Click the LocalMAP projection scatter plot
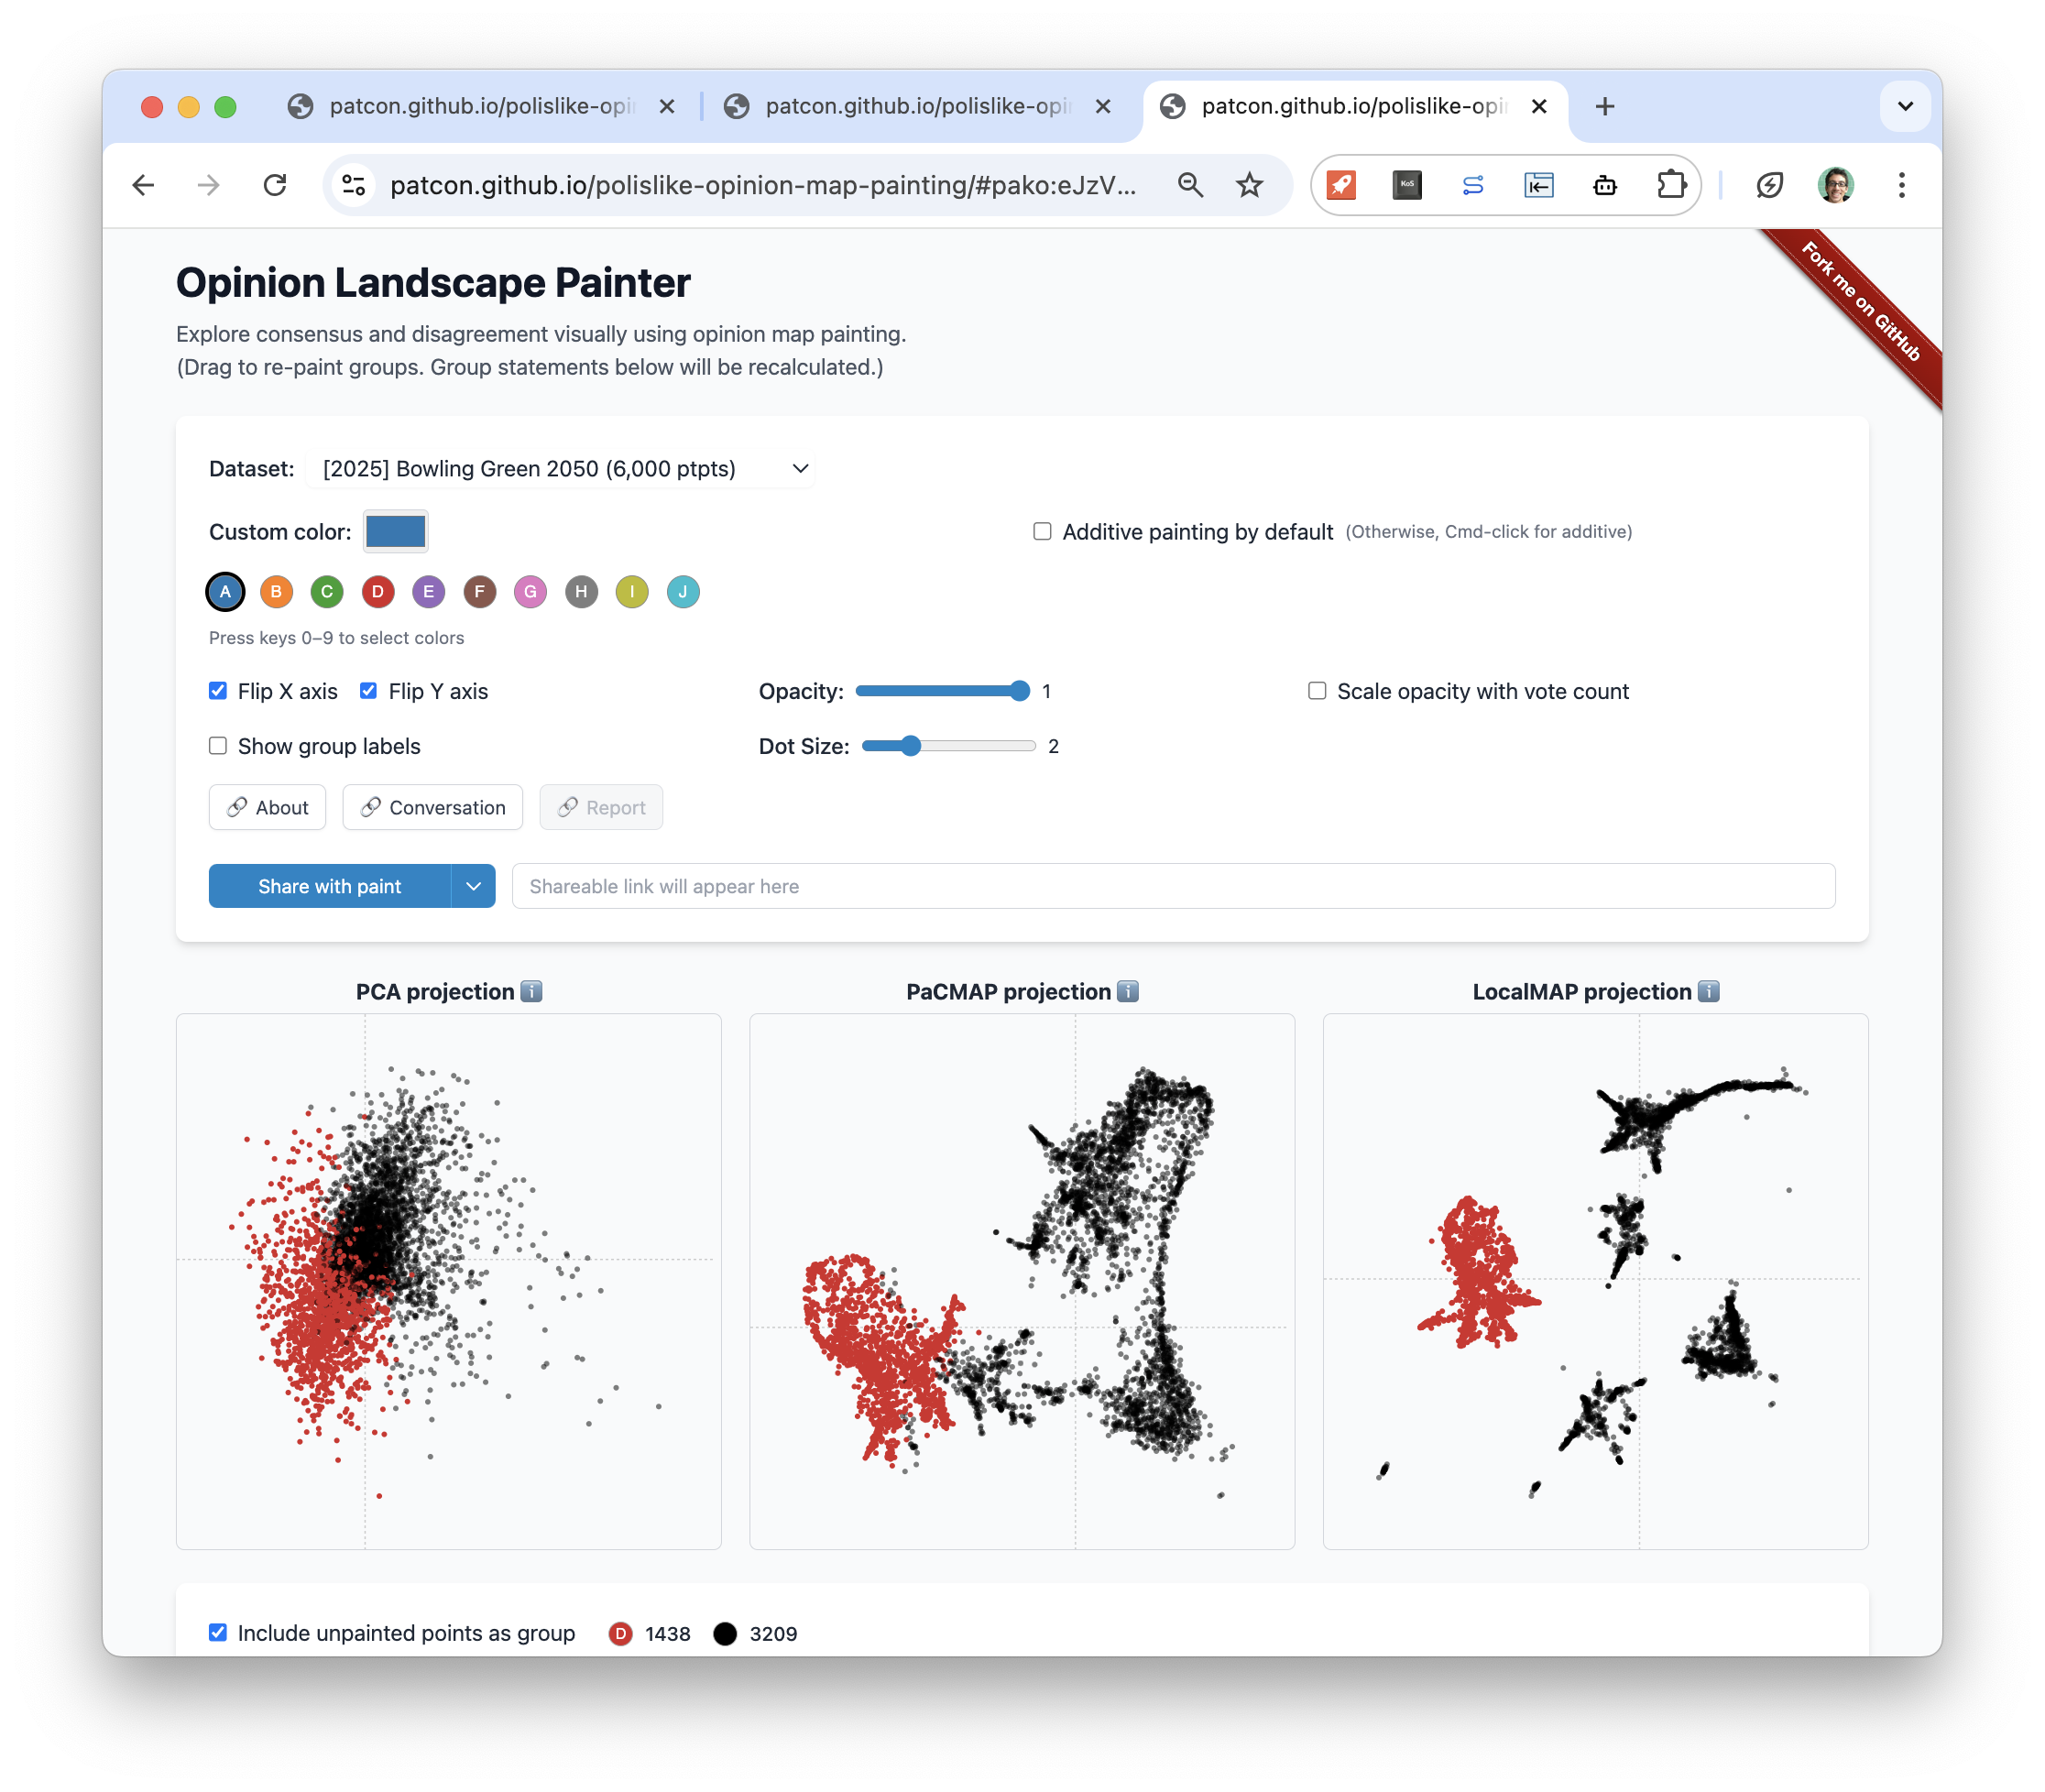The width and height of the screenshot is (2045, 1792). coord(1595,1281)
